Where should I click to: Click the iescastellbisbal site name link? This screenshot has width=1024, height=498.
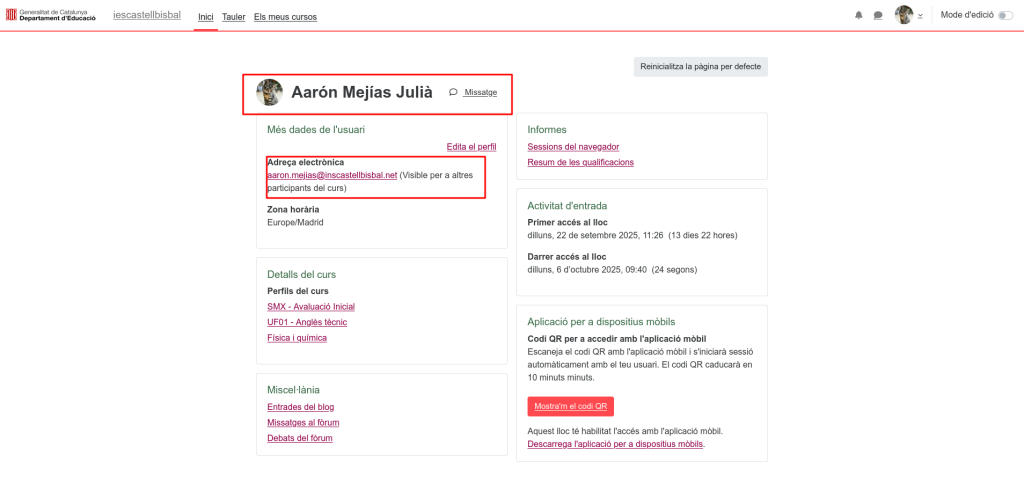(x=147, y=16)
